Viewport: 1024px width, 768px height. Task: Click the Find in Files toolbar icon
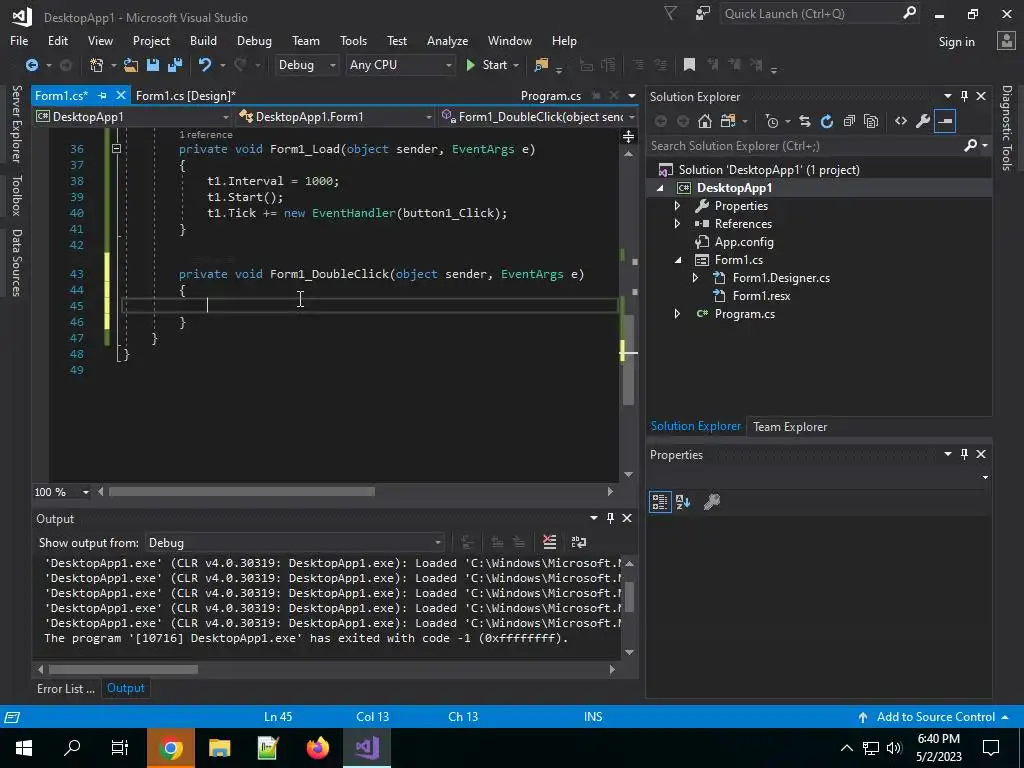point(541,65)
